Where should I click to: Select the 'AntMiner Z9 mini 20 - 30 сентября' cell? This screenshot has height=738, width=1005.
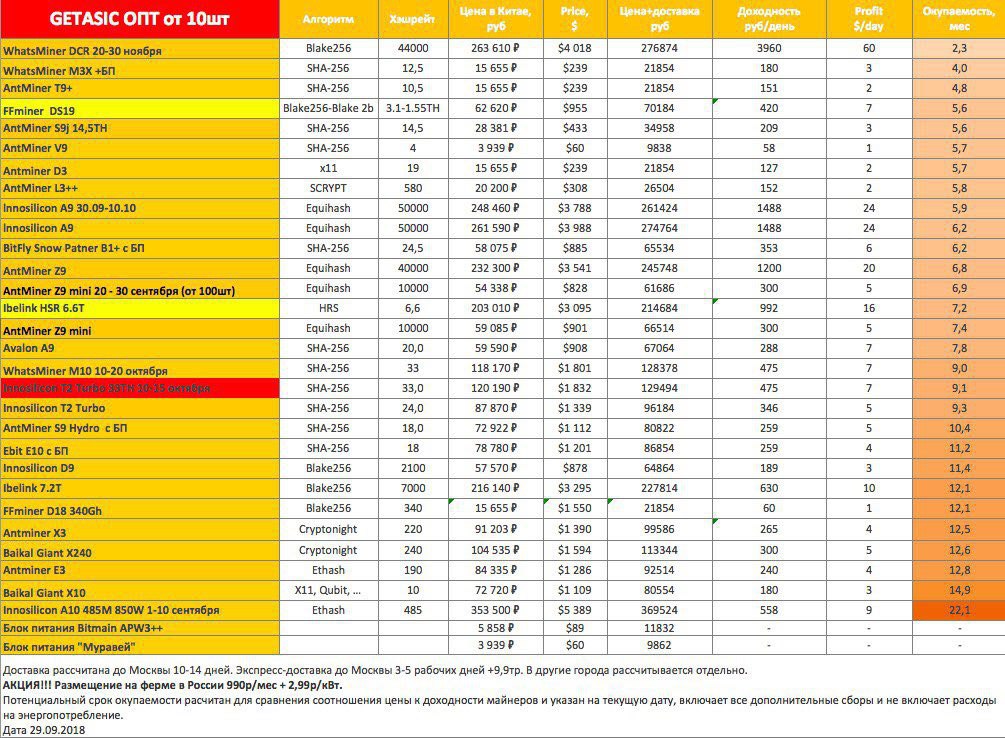pyautogui.click(x=140, y=289)
